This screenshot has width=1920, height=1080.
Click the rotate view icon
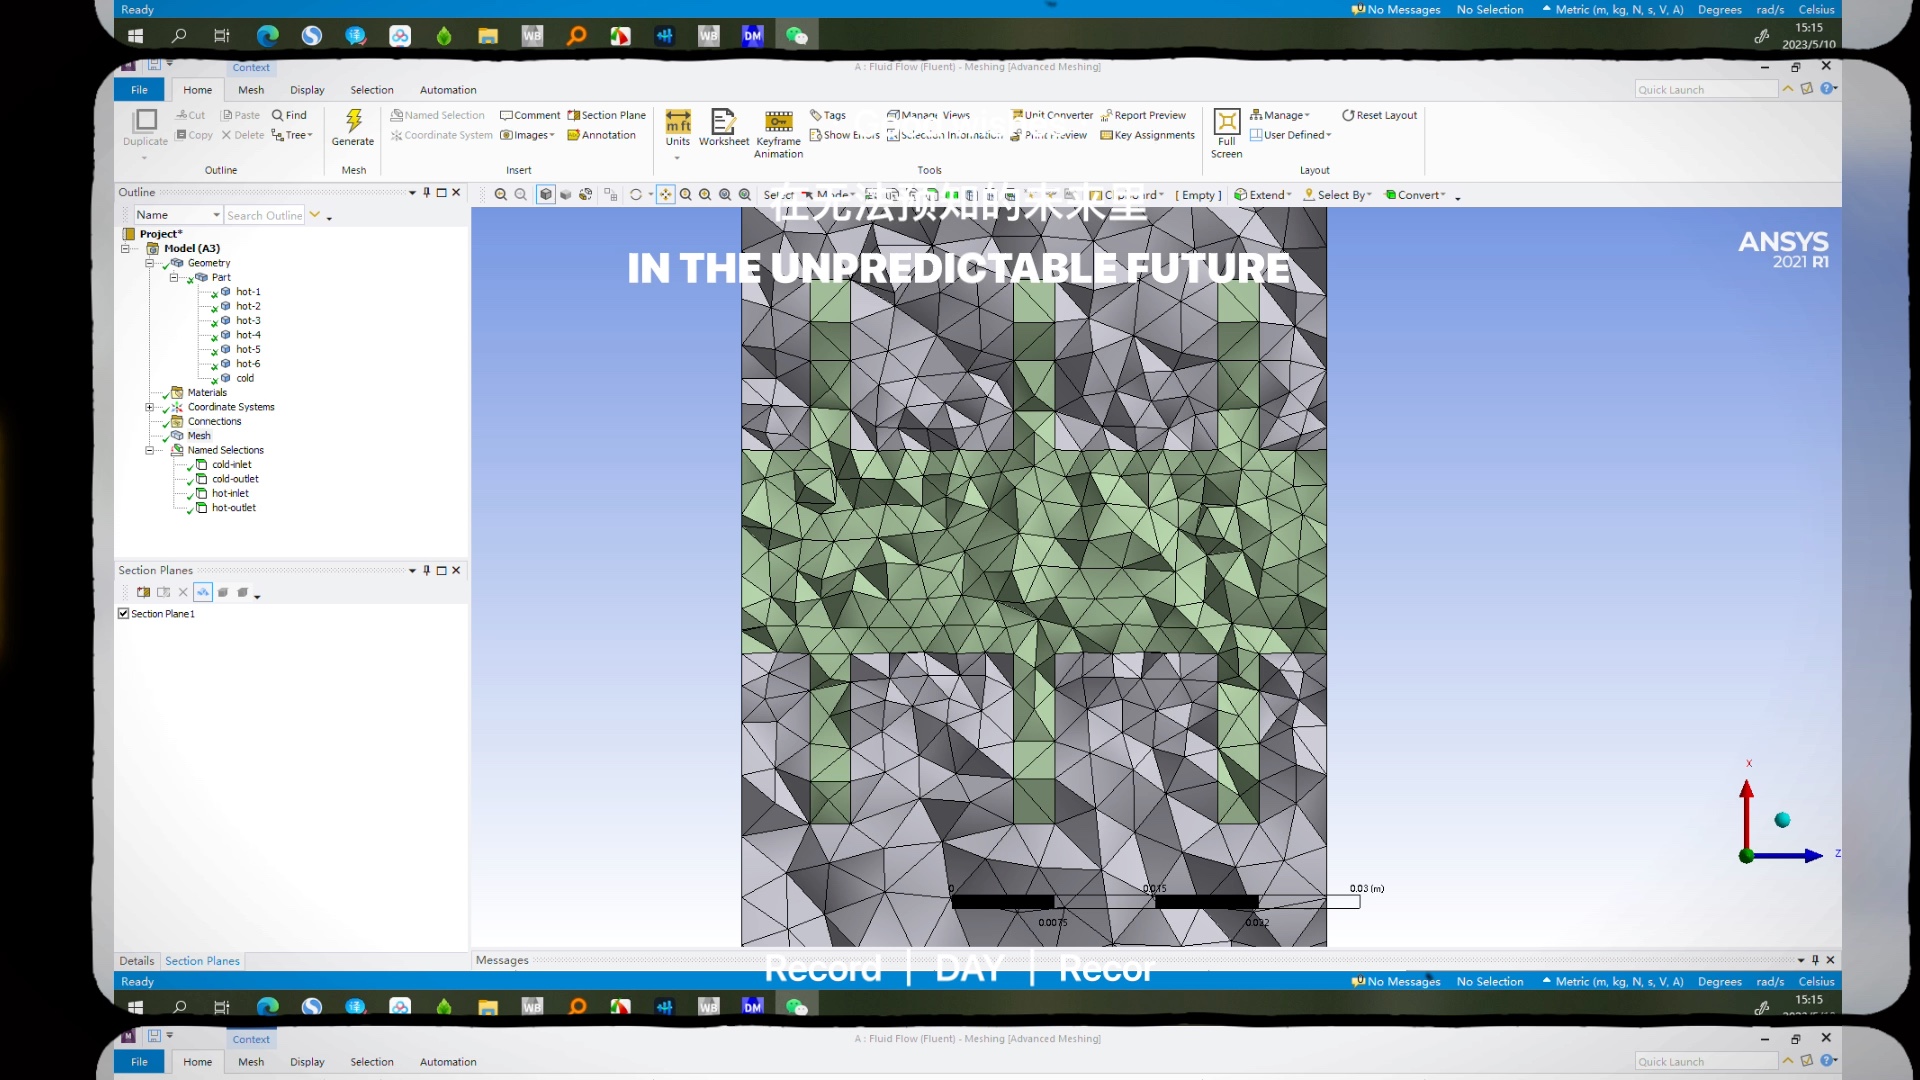pos(635,195)
